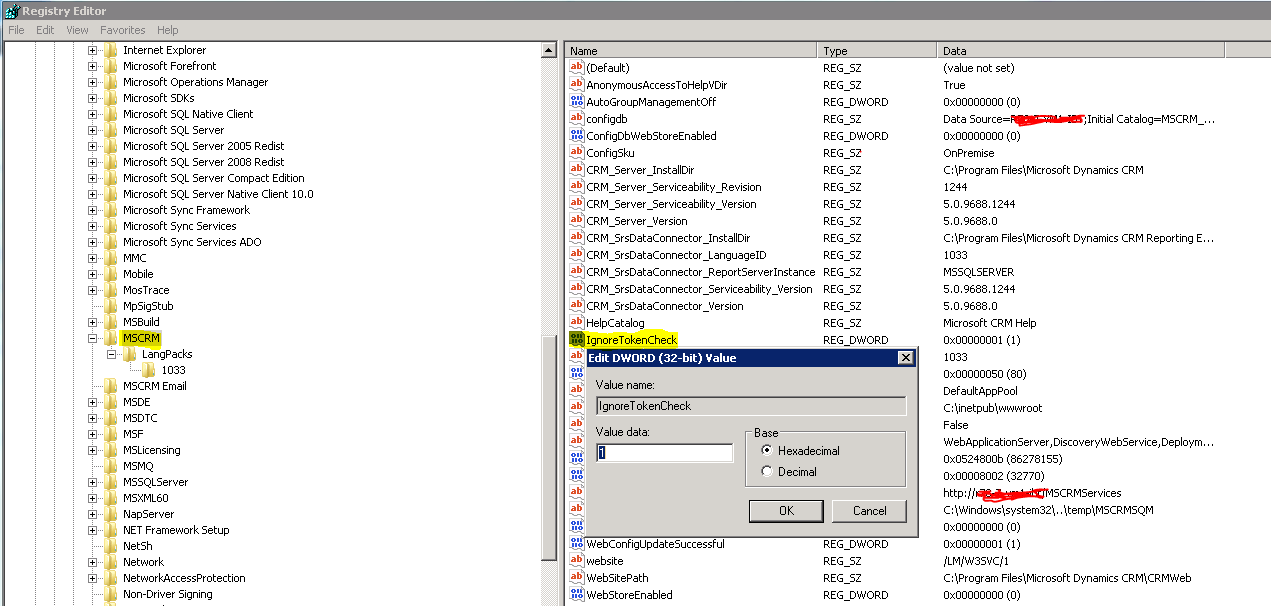
Task: Click the icon beside CRM_Server_Version
Action: pyautogui.click(x=576, y=221)
